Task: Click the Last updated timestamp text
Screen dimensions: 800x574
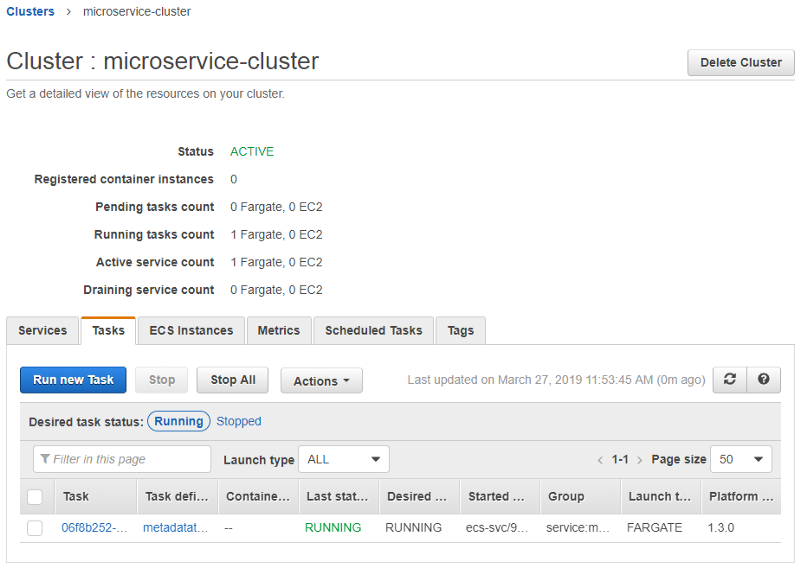Action: [556, 380]
